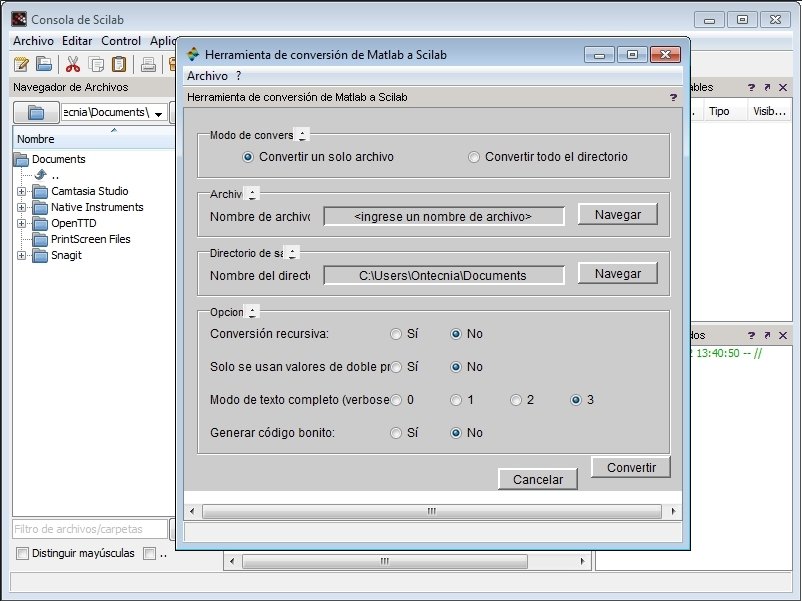Click the parent directory '..' arrow icon
This screenshot has width=802, height=601.
point(41,175)
